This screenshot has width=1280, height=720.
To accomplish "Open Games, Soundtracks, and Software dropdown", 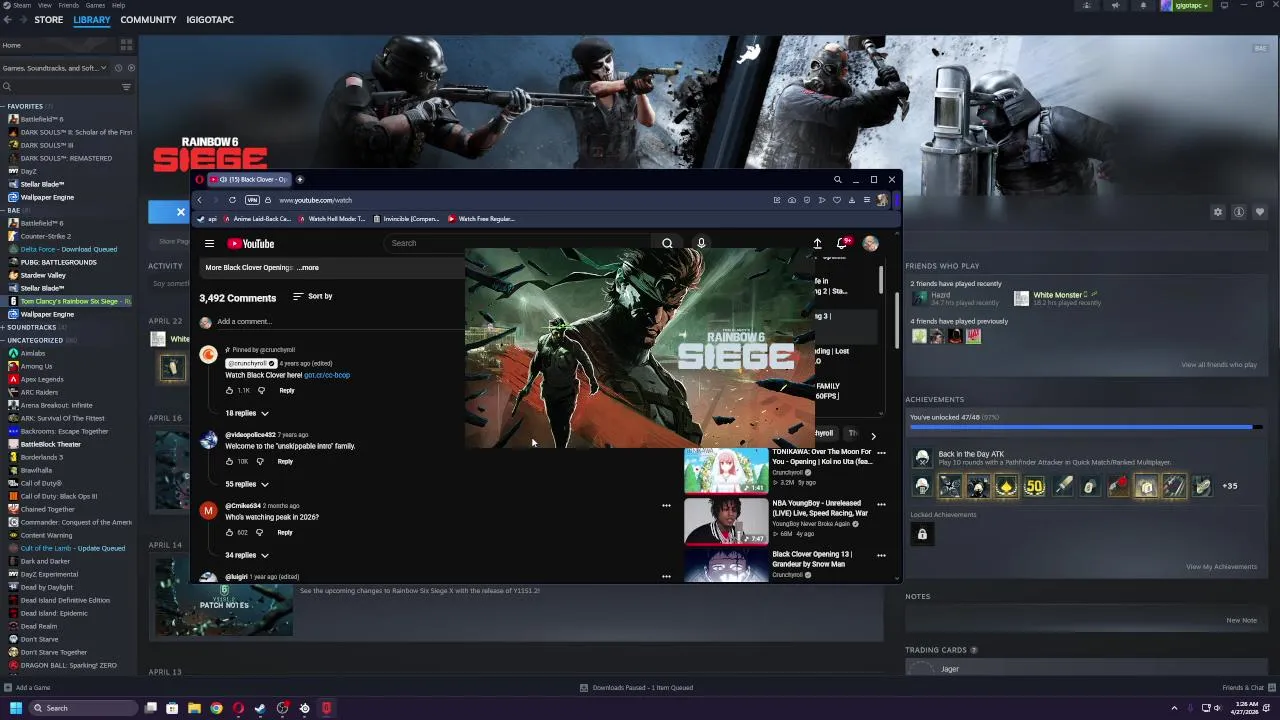I will (x=56, y=68).
